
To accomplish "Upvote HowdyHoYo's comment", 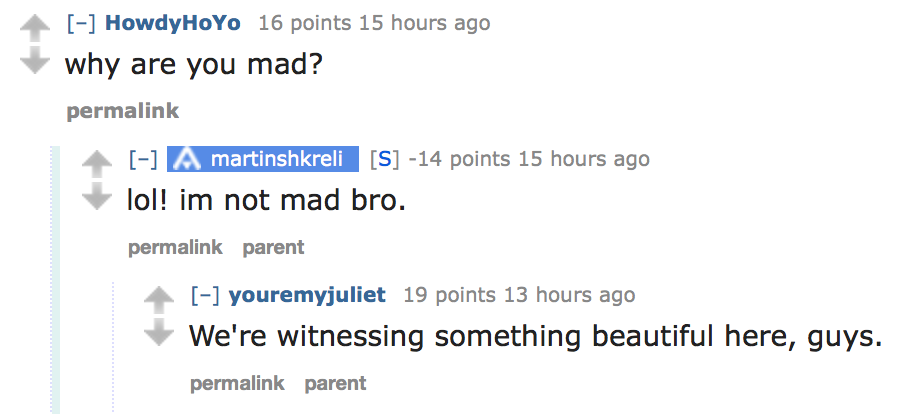I will (35, 26).
